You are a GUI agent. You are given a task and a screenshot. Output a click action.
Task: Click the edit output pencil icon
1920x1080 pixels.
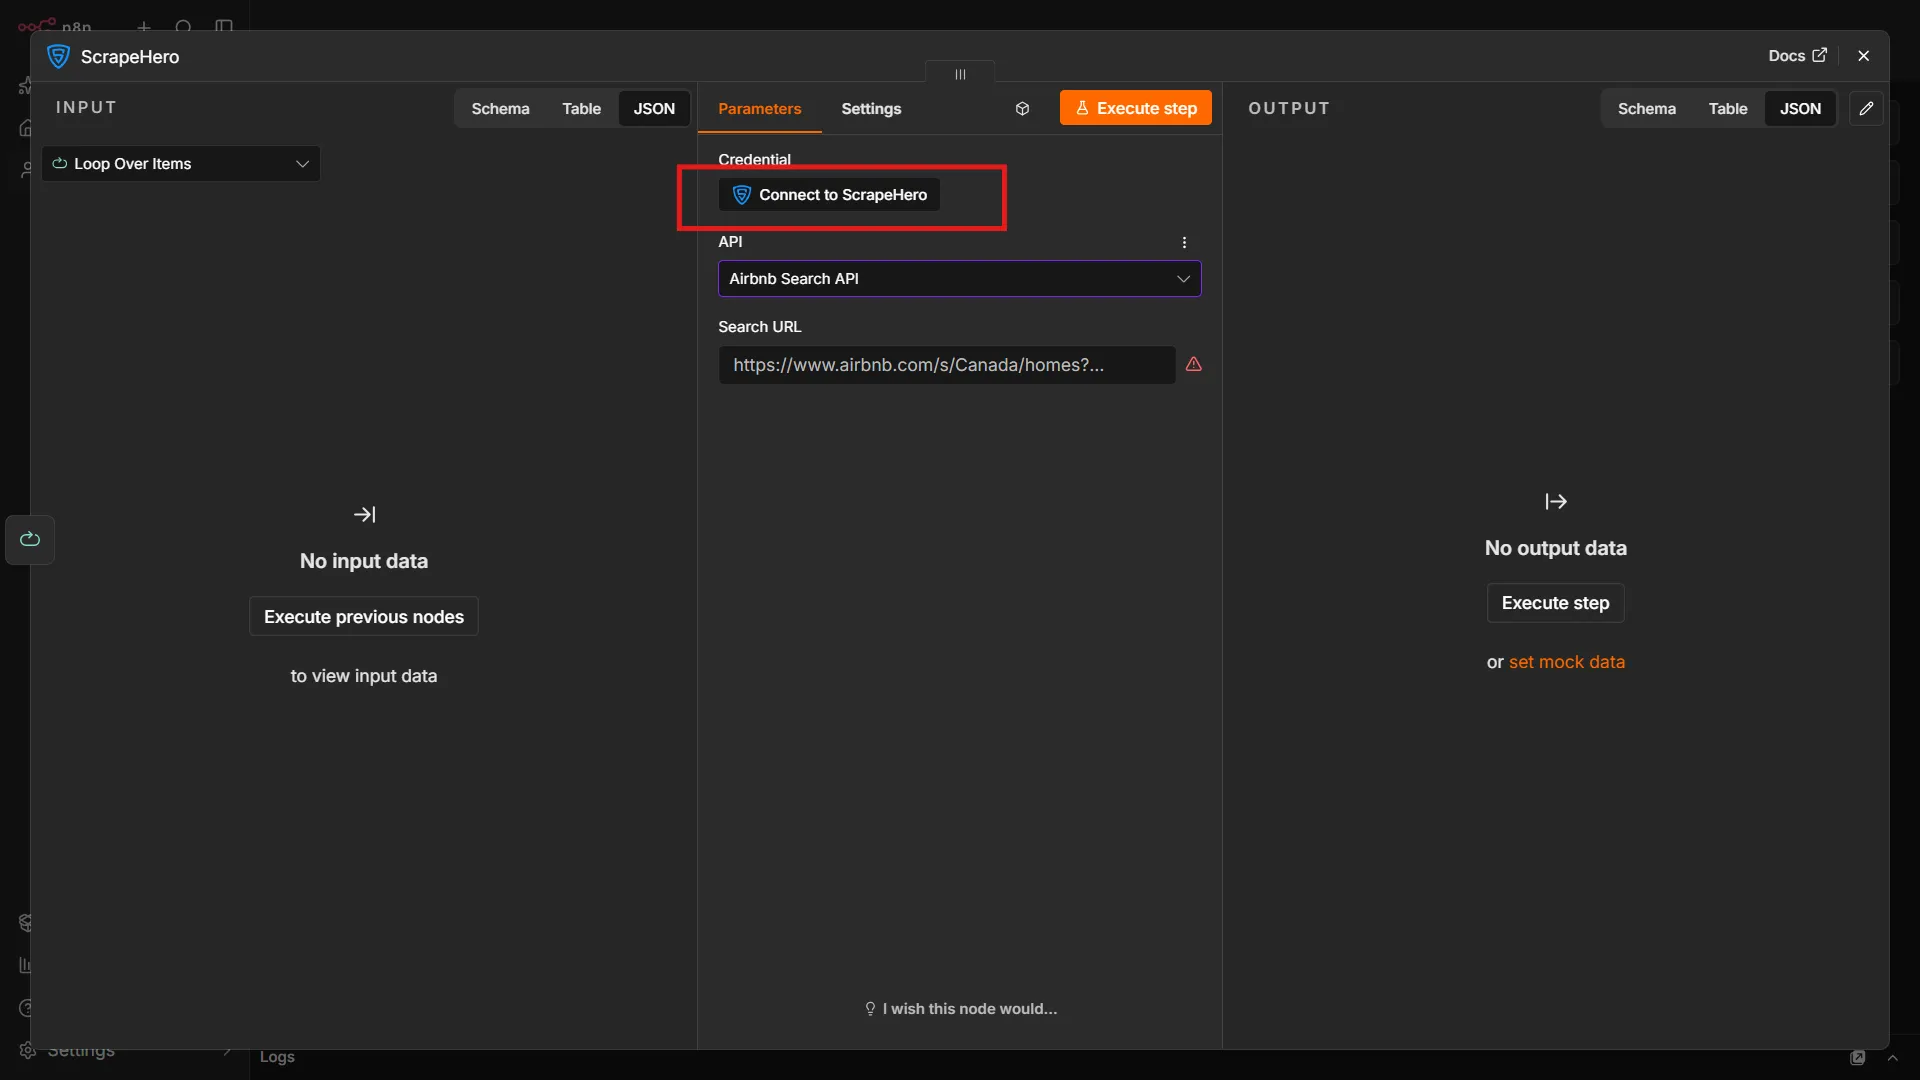[x=1866, y=108]
